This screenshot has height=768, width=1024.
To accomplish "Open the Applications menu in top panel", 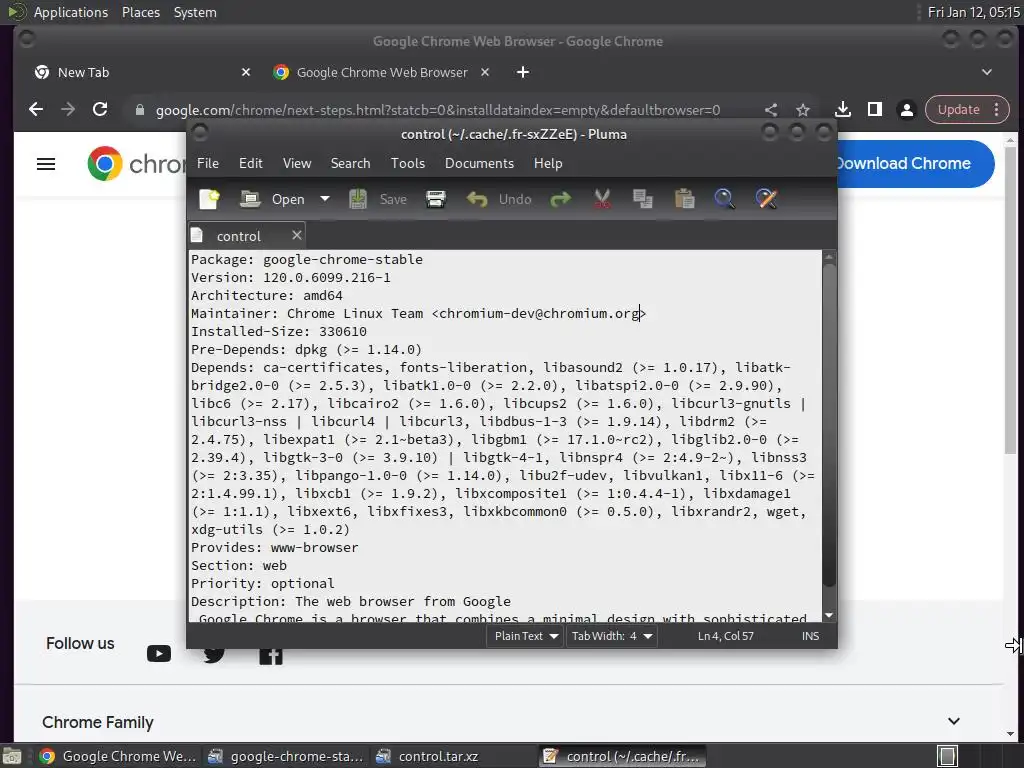I will tap(71, 12).
